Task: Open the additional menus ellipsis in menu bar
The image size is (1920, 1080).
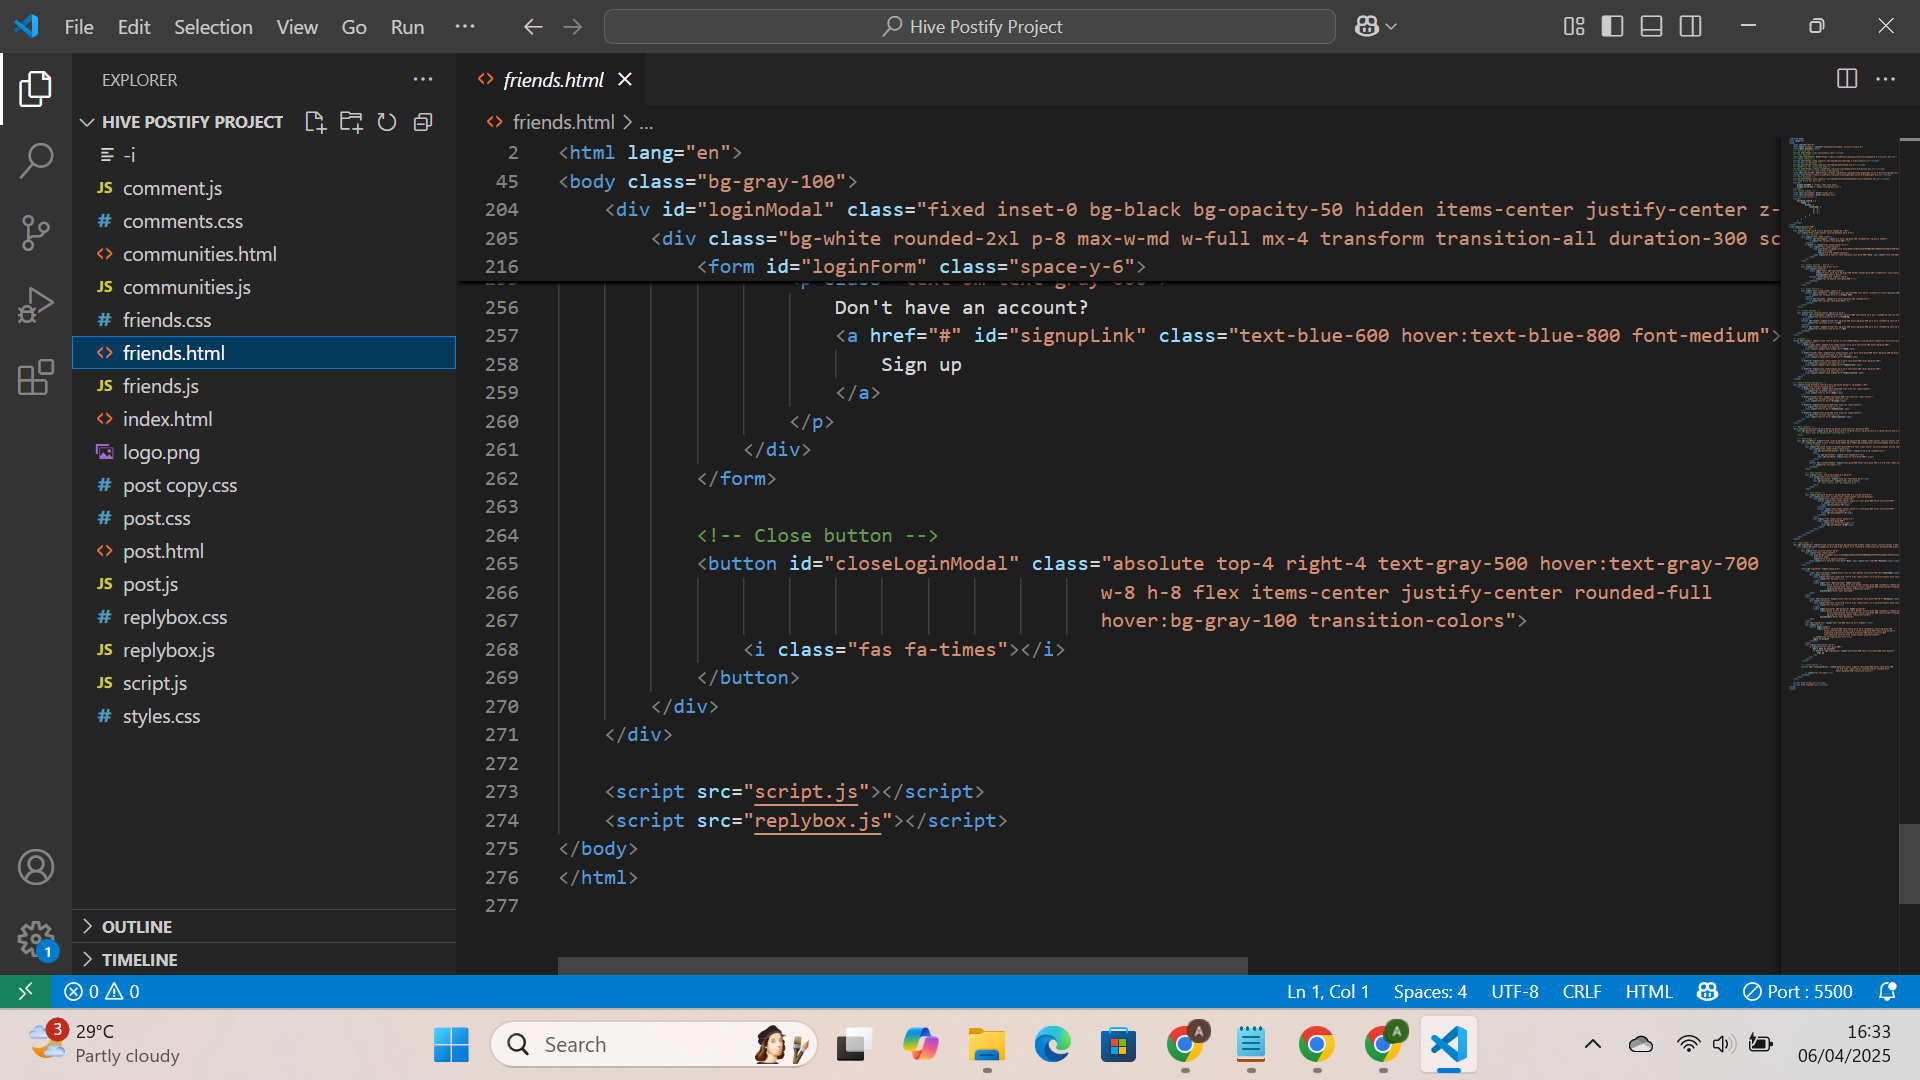Action: click(465, 27)
